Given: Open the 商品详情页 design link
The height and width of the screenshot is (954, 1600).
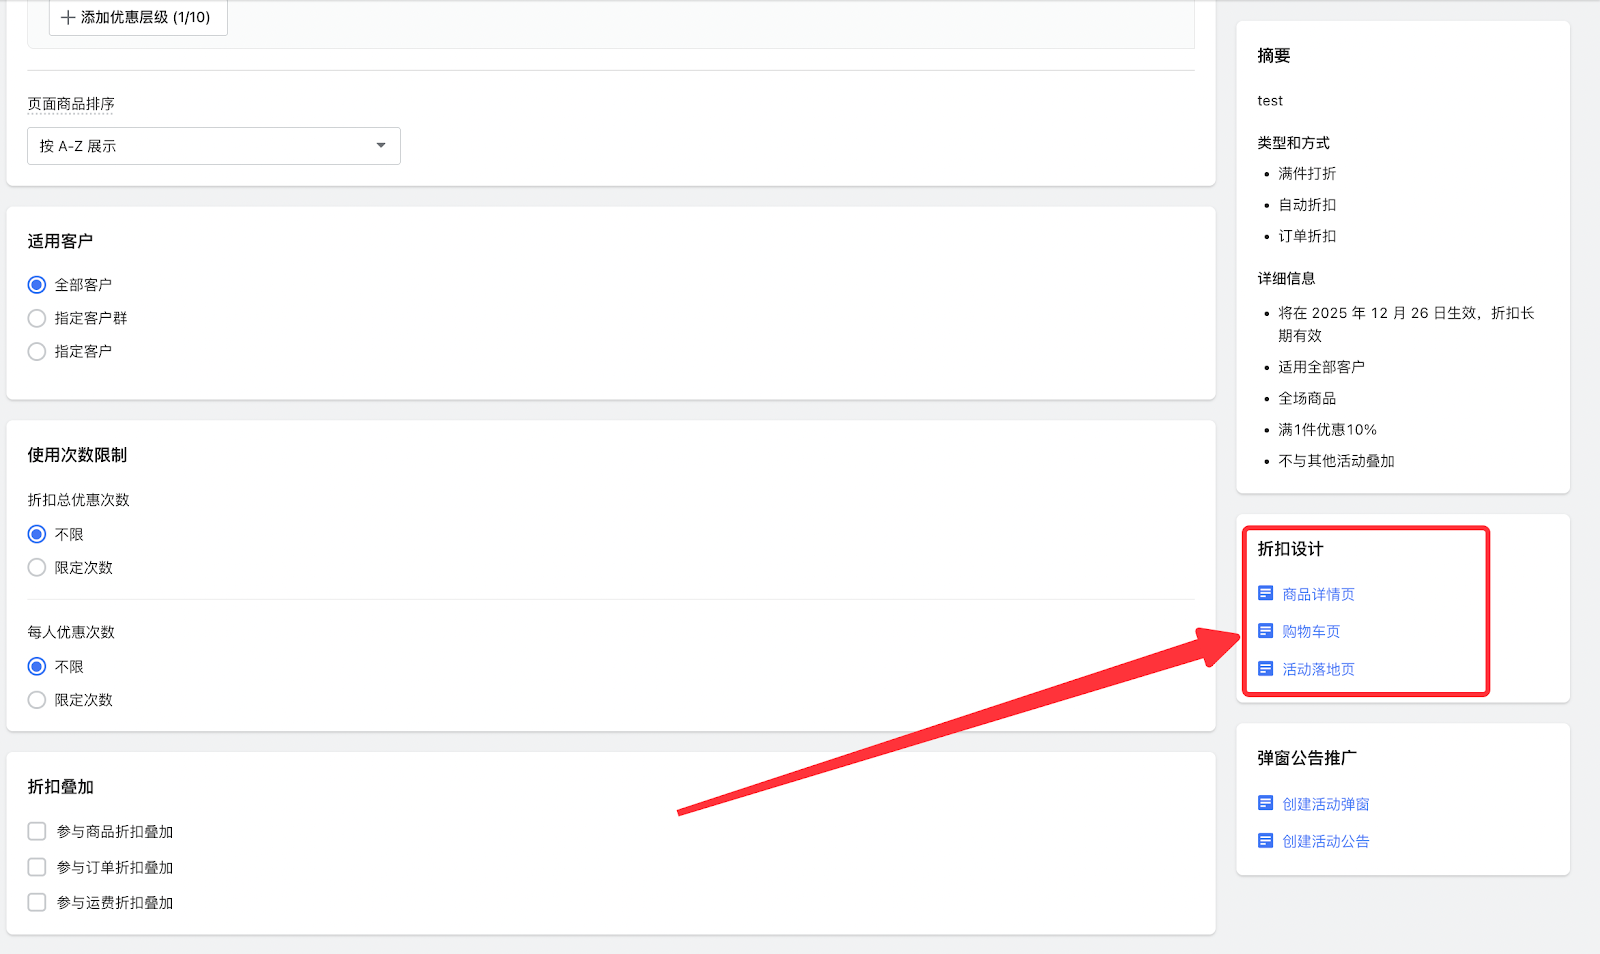Looking at the screenshot, I should [1318, 595].
